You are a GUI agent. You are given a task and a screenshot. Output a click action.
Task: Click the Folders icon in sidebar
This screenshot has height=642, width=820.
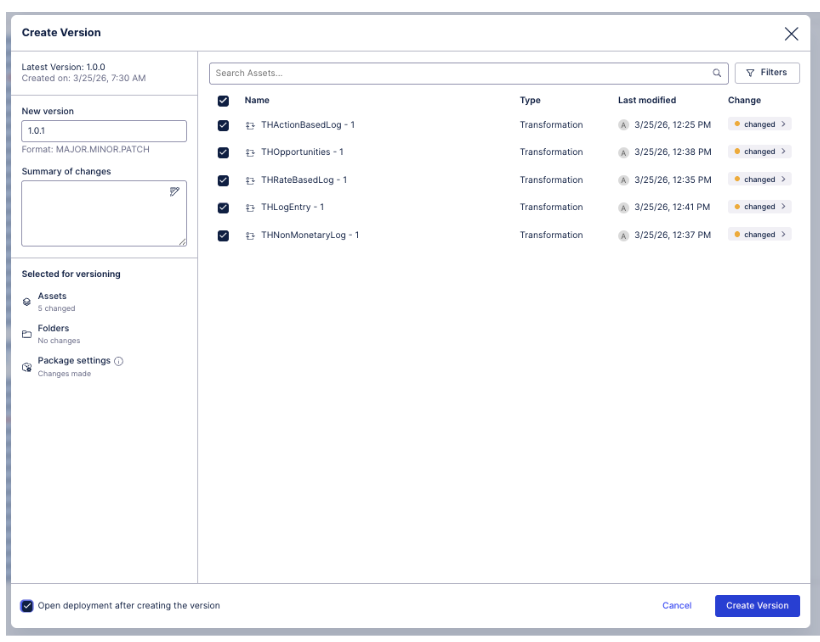27,334
